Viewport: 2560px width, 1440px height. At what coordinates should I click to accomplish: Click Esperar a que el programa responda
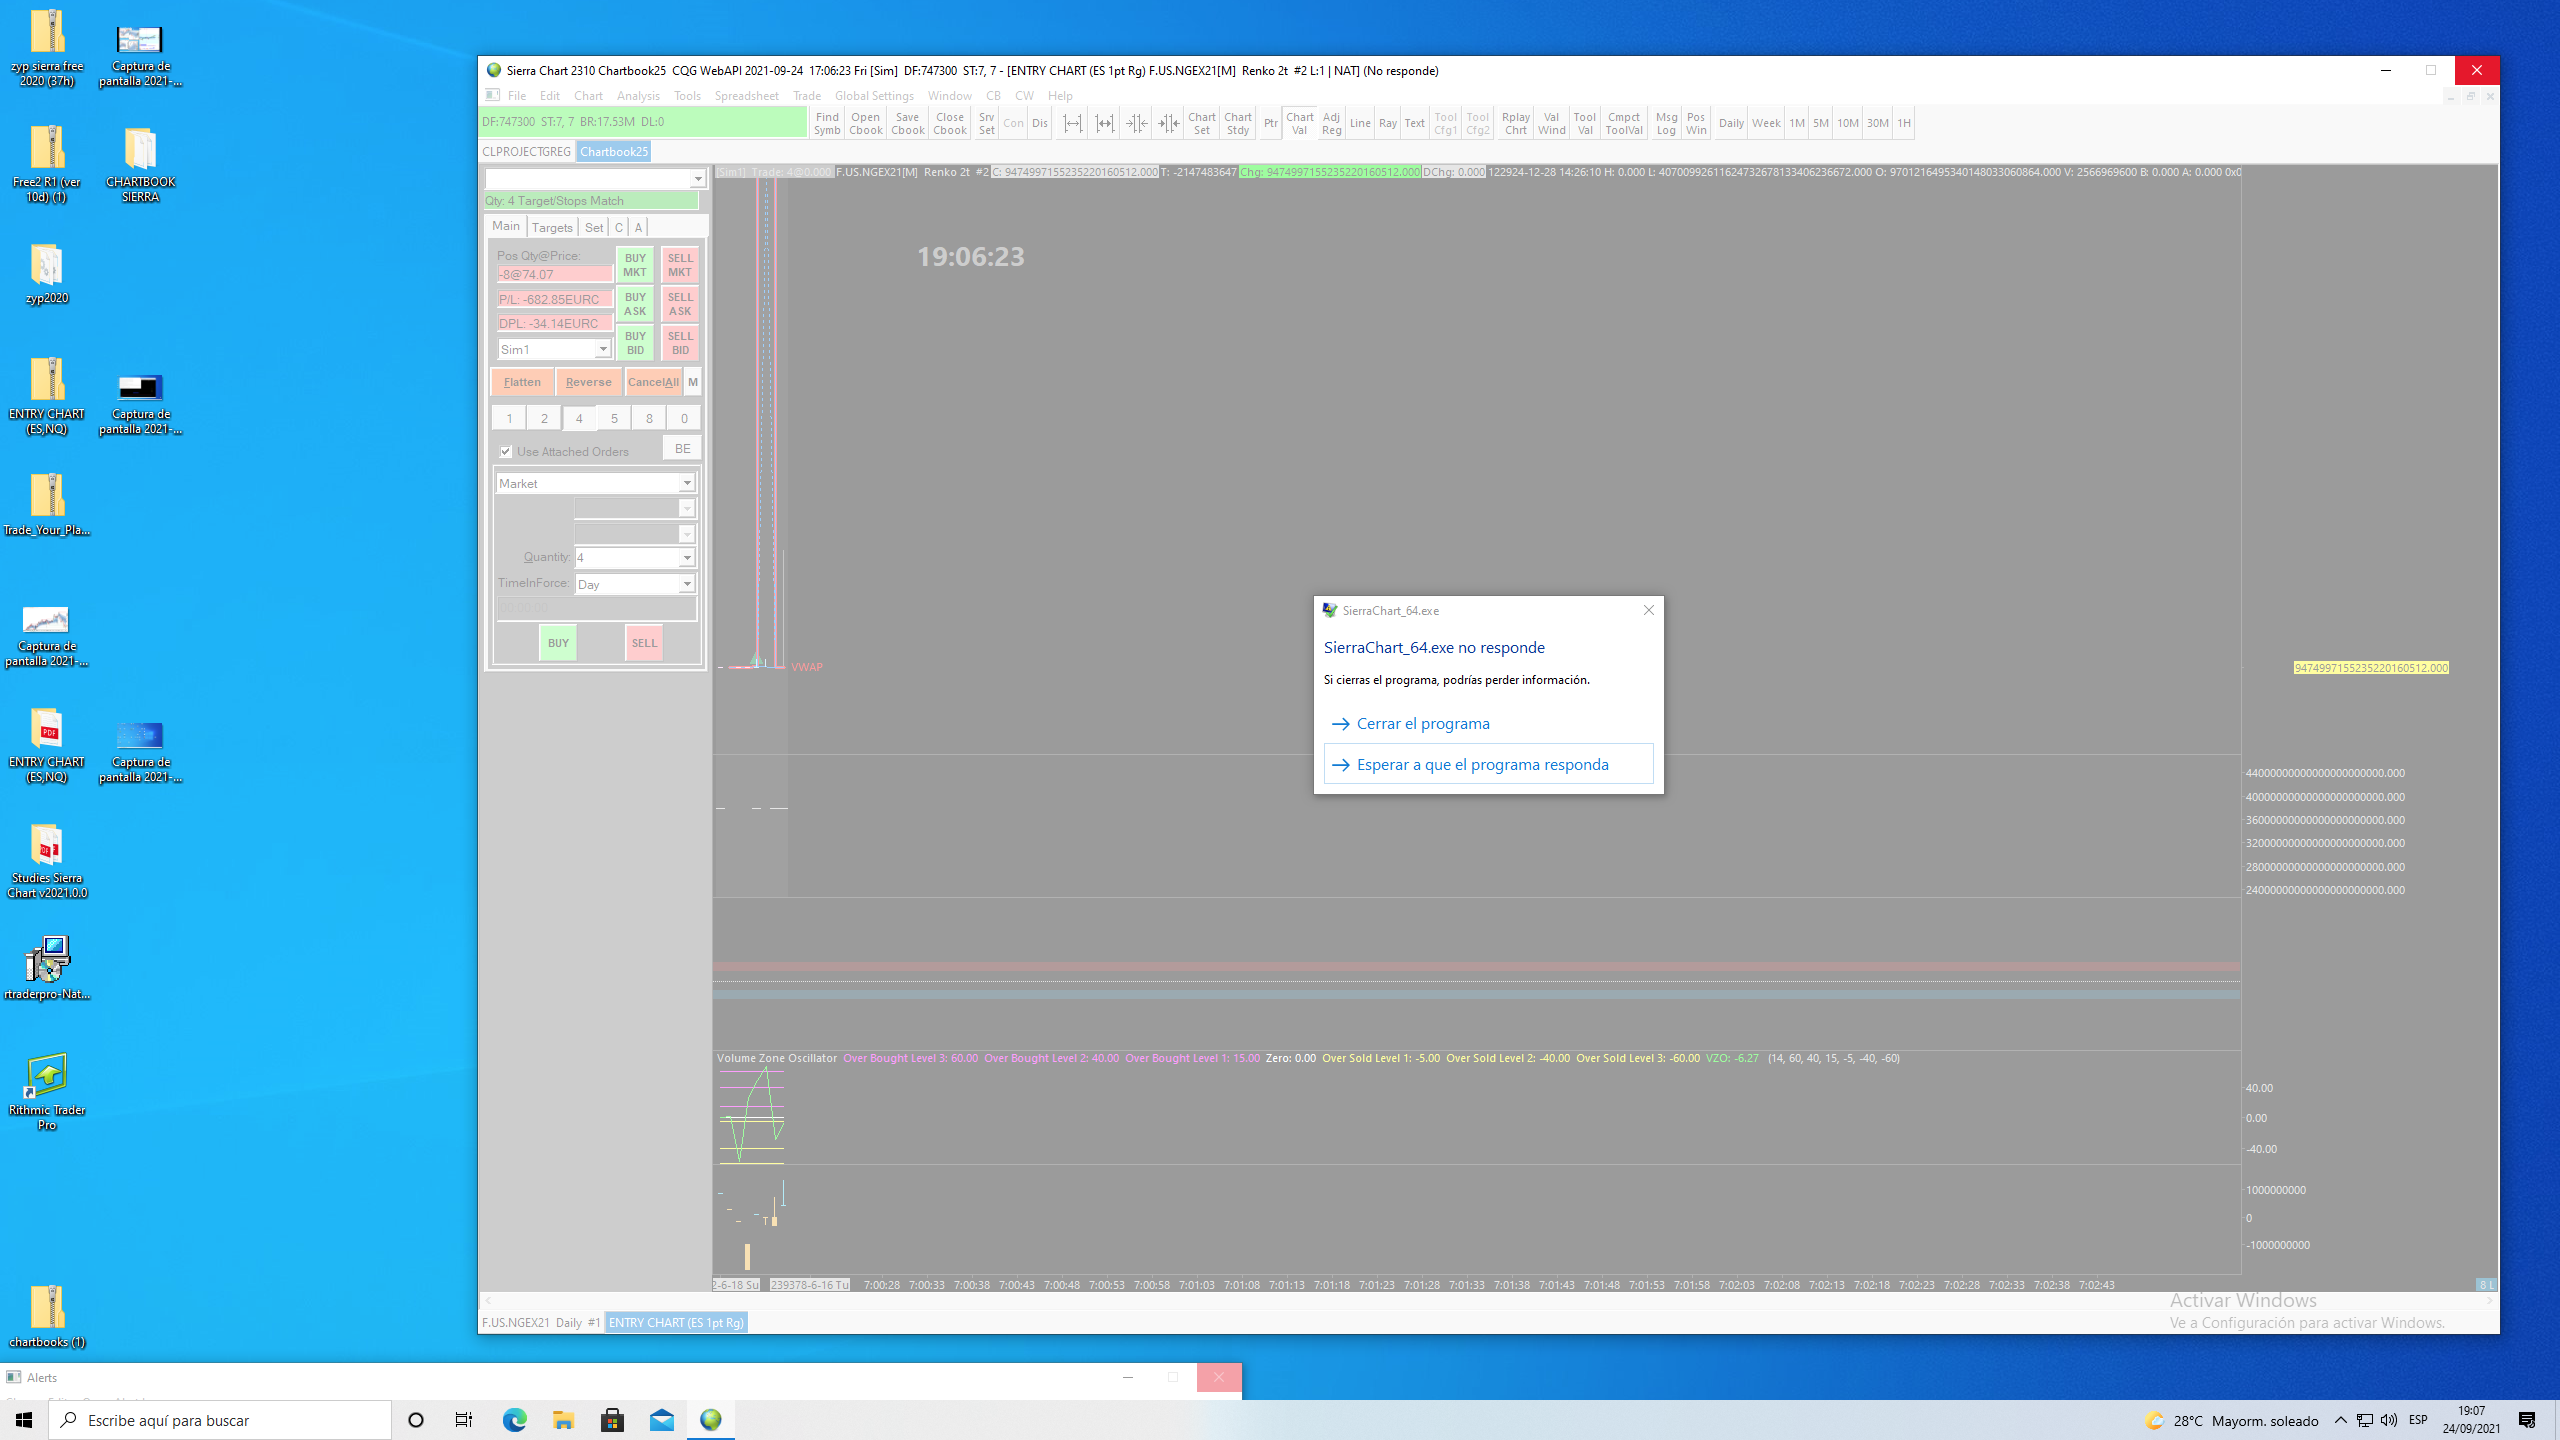click(1482, 765)
